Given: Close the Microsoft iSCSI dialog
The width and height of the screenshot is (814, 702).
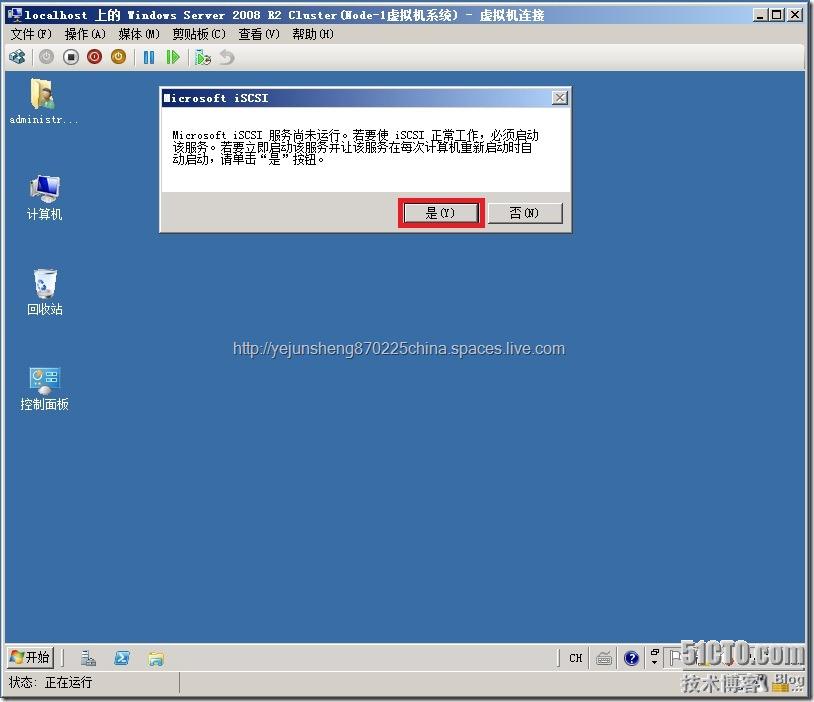Looking at the screenshot, I should pos(560,98).
